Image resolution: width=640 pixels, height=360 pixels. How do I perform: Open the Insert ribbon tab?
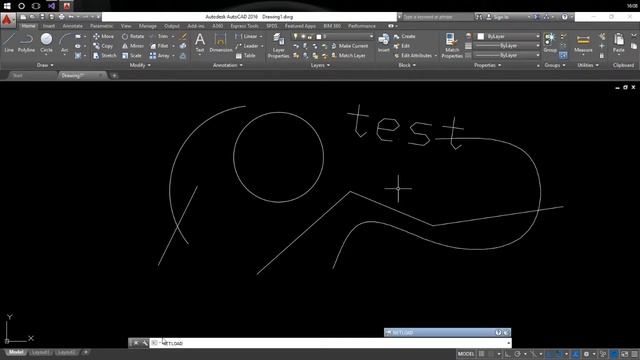tap(49, 26)
